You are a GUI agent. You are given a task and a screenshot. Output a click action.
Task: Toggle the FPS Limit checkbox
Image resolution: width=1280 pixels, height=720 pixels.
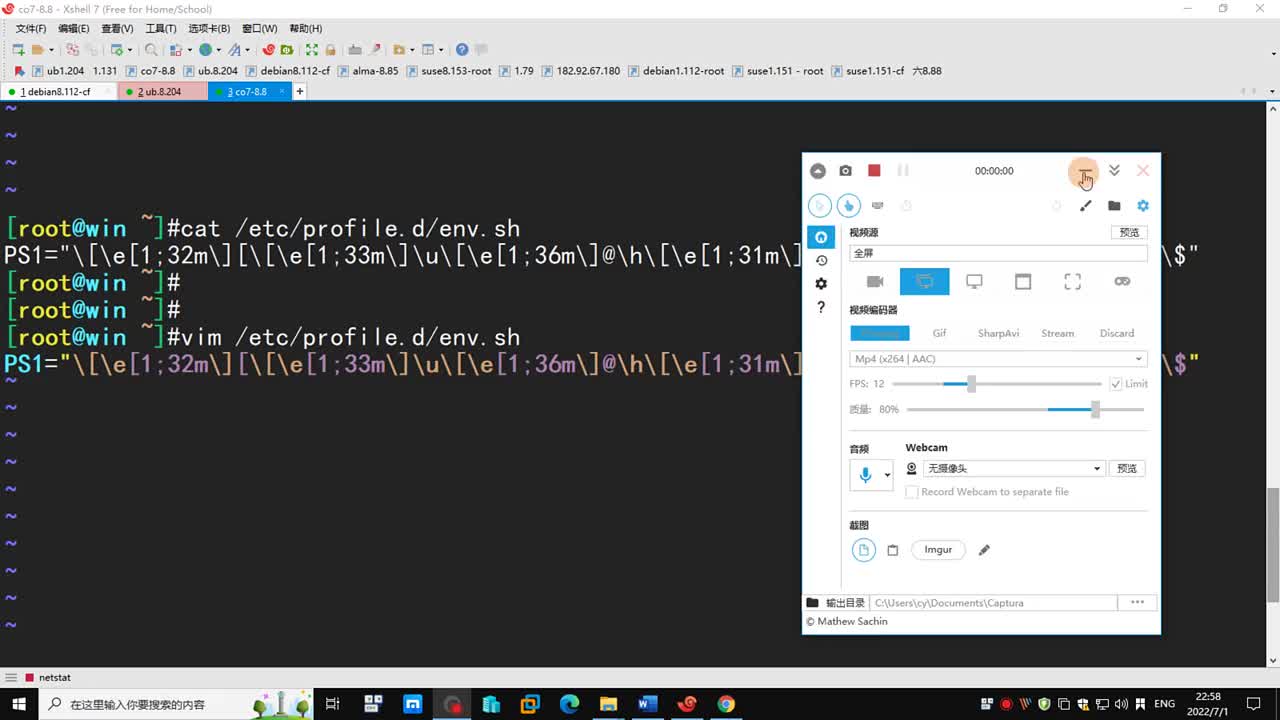1116,384
